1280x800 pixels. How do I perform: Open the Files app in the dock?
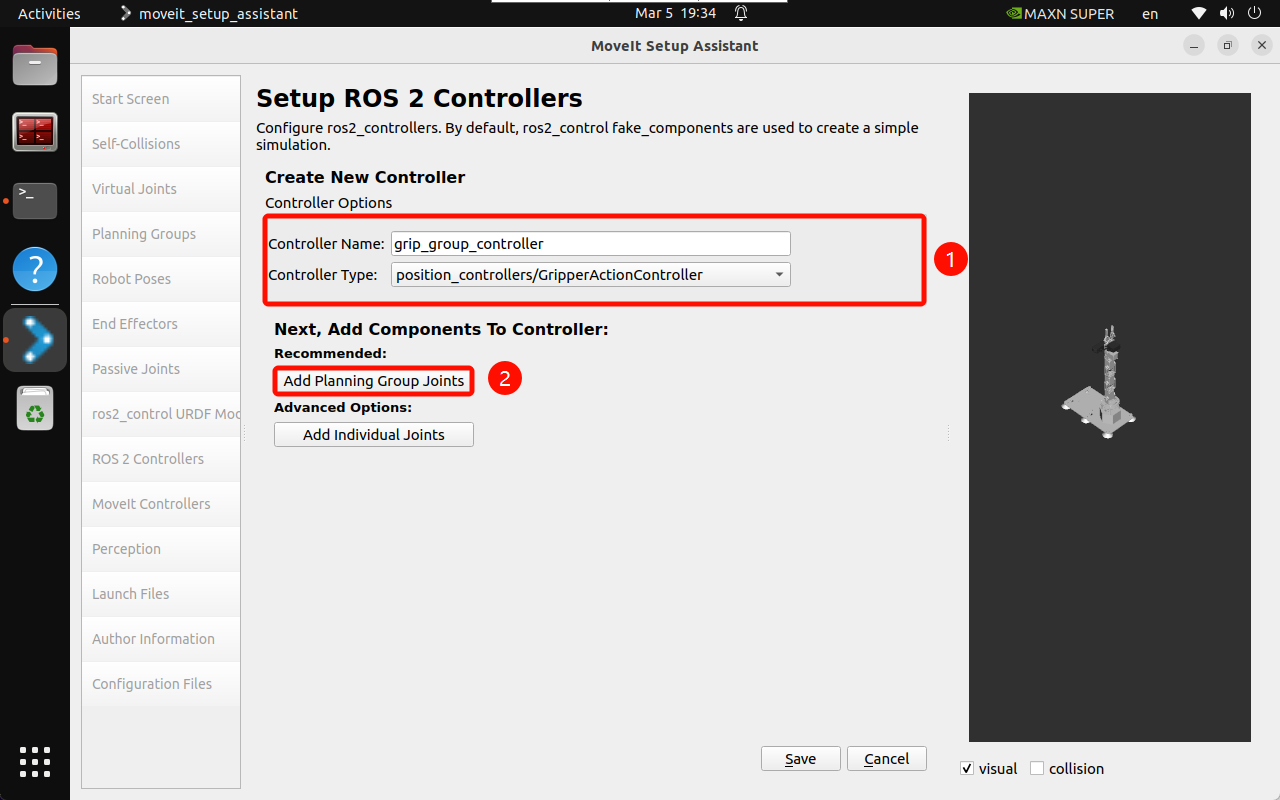(35, 66)
